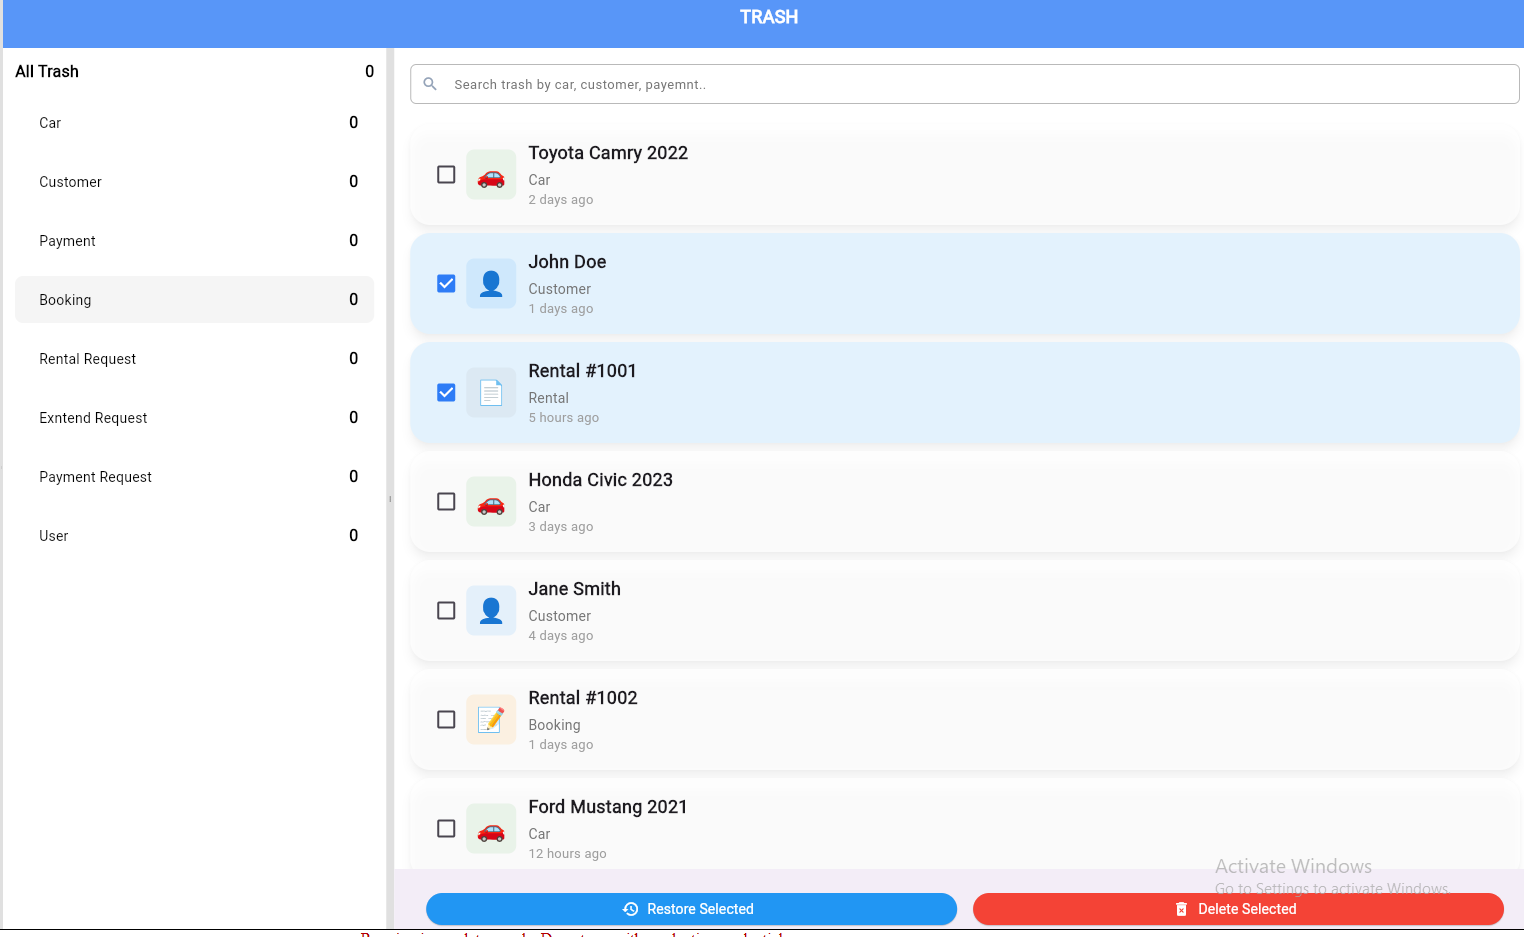
Task: Click the red car icon for Toyota Camry 2022
Action: point(491,175)
